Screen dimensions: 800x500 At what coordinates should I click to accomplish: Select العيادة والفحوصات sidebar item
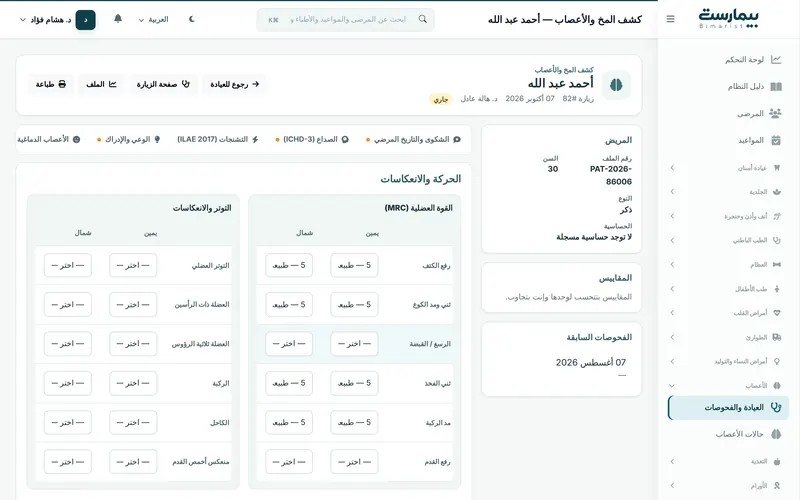728,408
